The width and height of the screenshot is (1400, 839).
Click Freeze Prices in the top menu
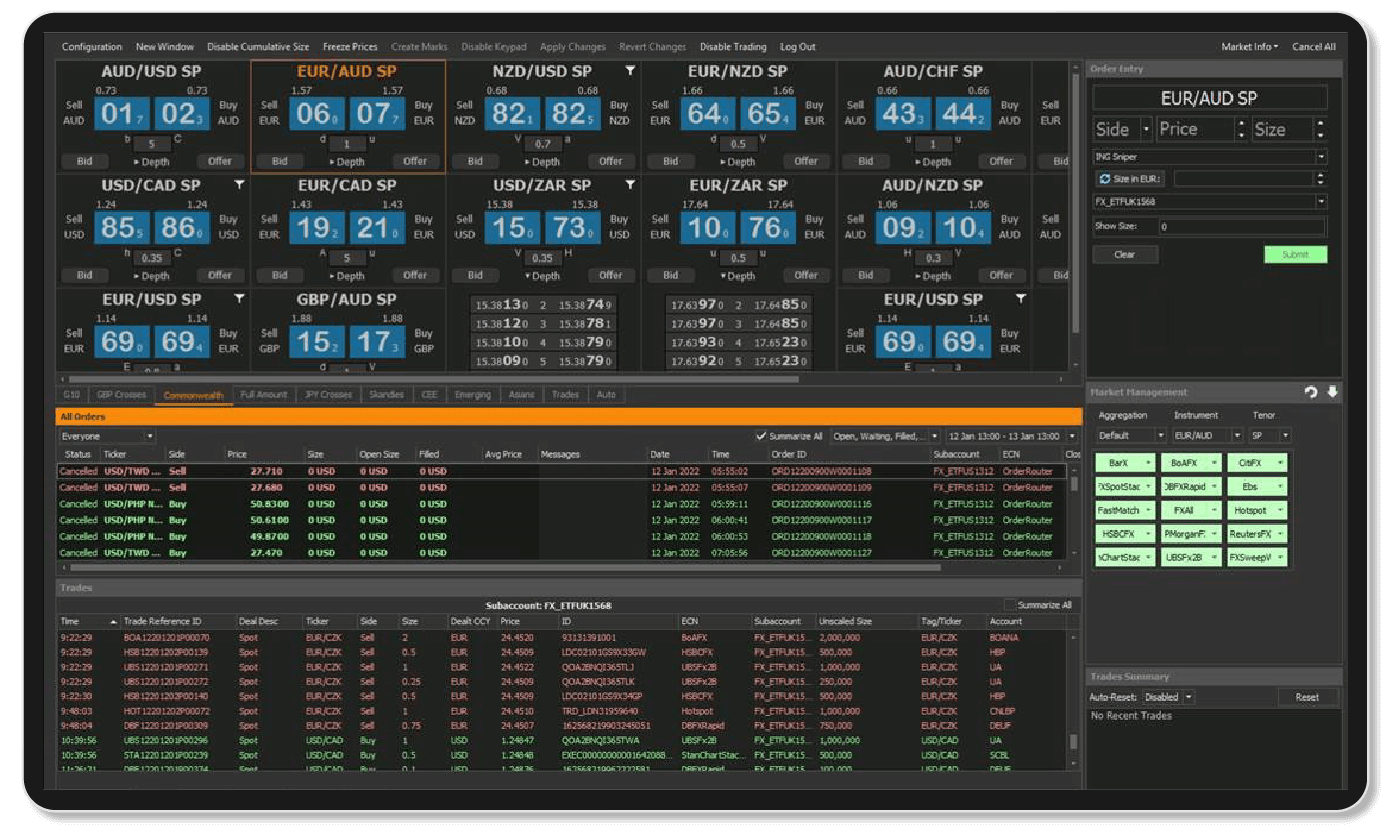click(x=350, y=47)
